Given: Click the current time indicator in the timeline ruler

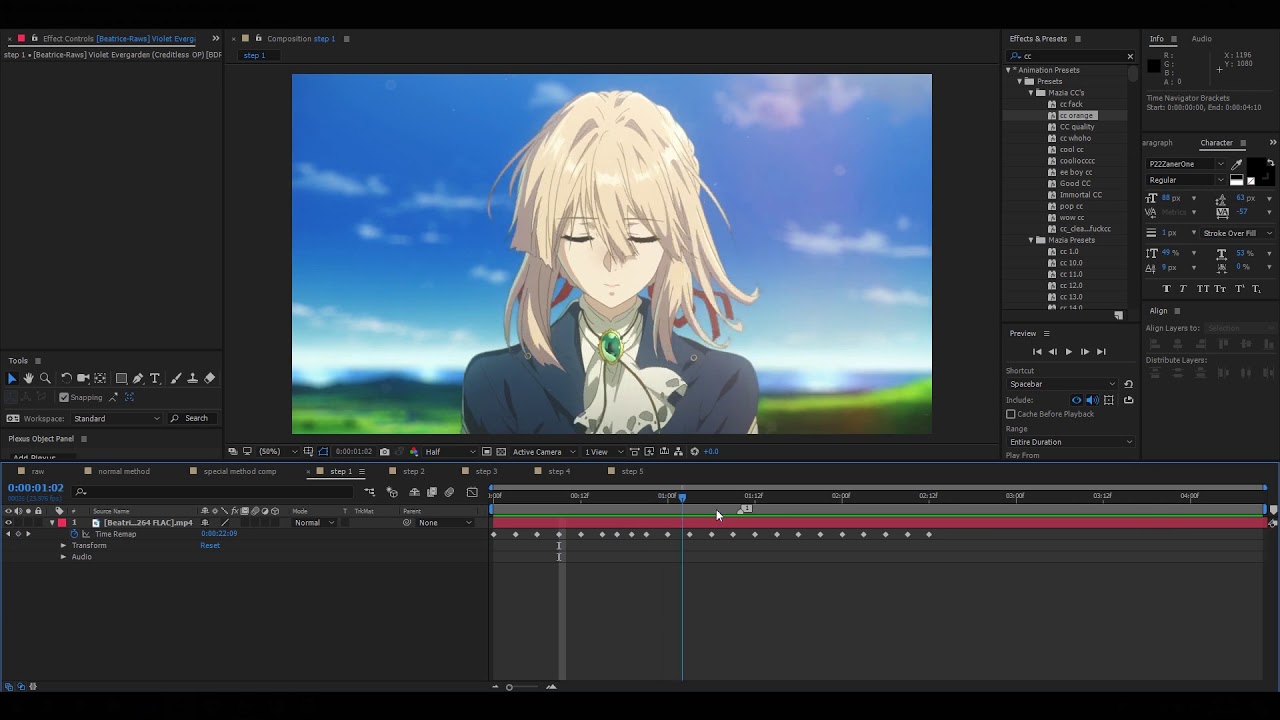Looking at the screenshot, I should [x=683, y=497].
